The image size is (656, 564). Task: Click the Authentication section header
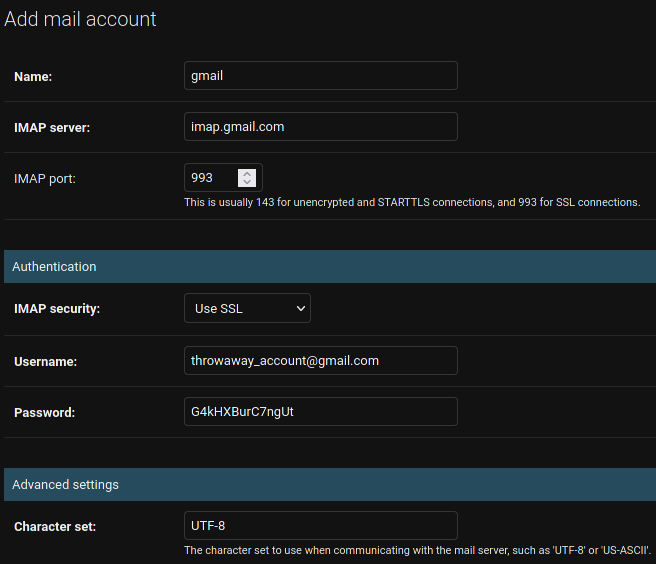pos(330,267)
